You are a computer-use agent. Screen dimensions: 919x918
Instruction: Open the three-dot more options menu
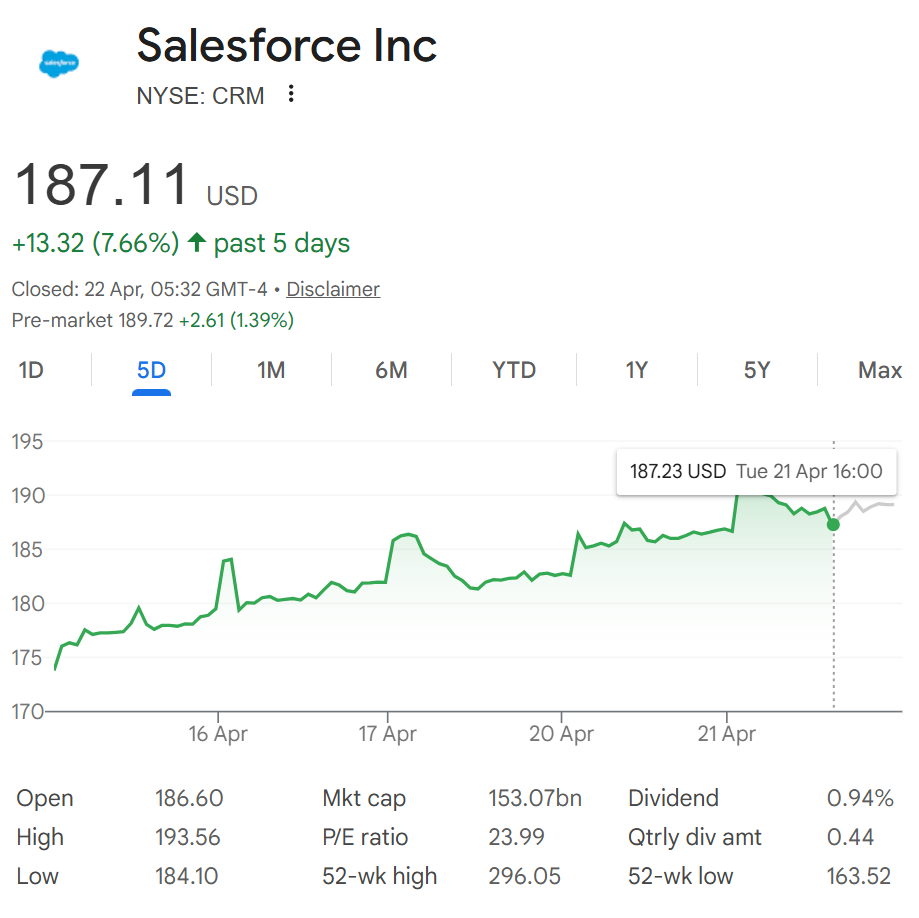pyautogui.click(x=291, y=95)
